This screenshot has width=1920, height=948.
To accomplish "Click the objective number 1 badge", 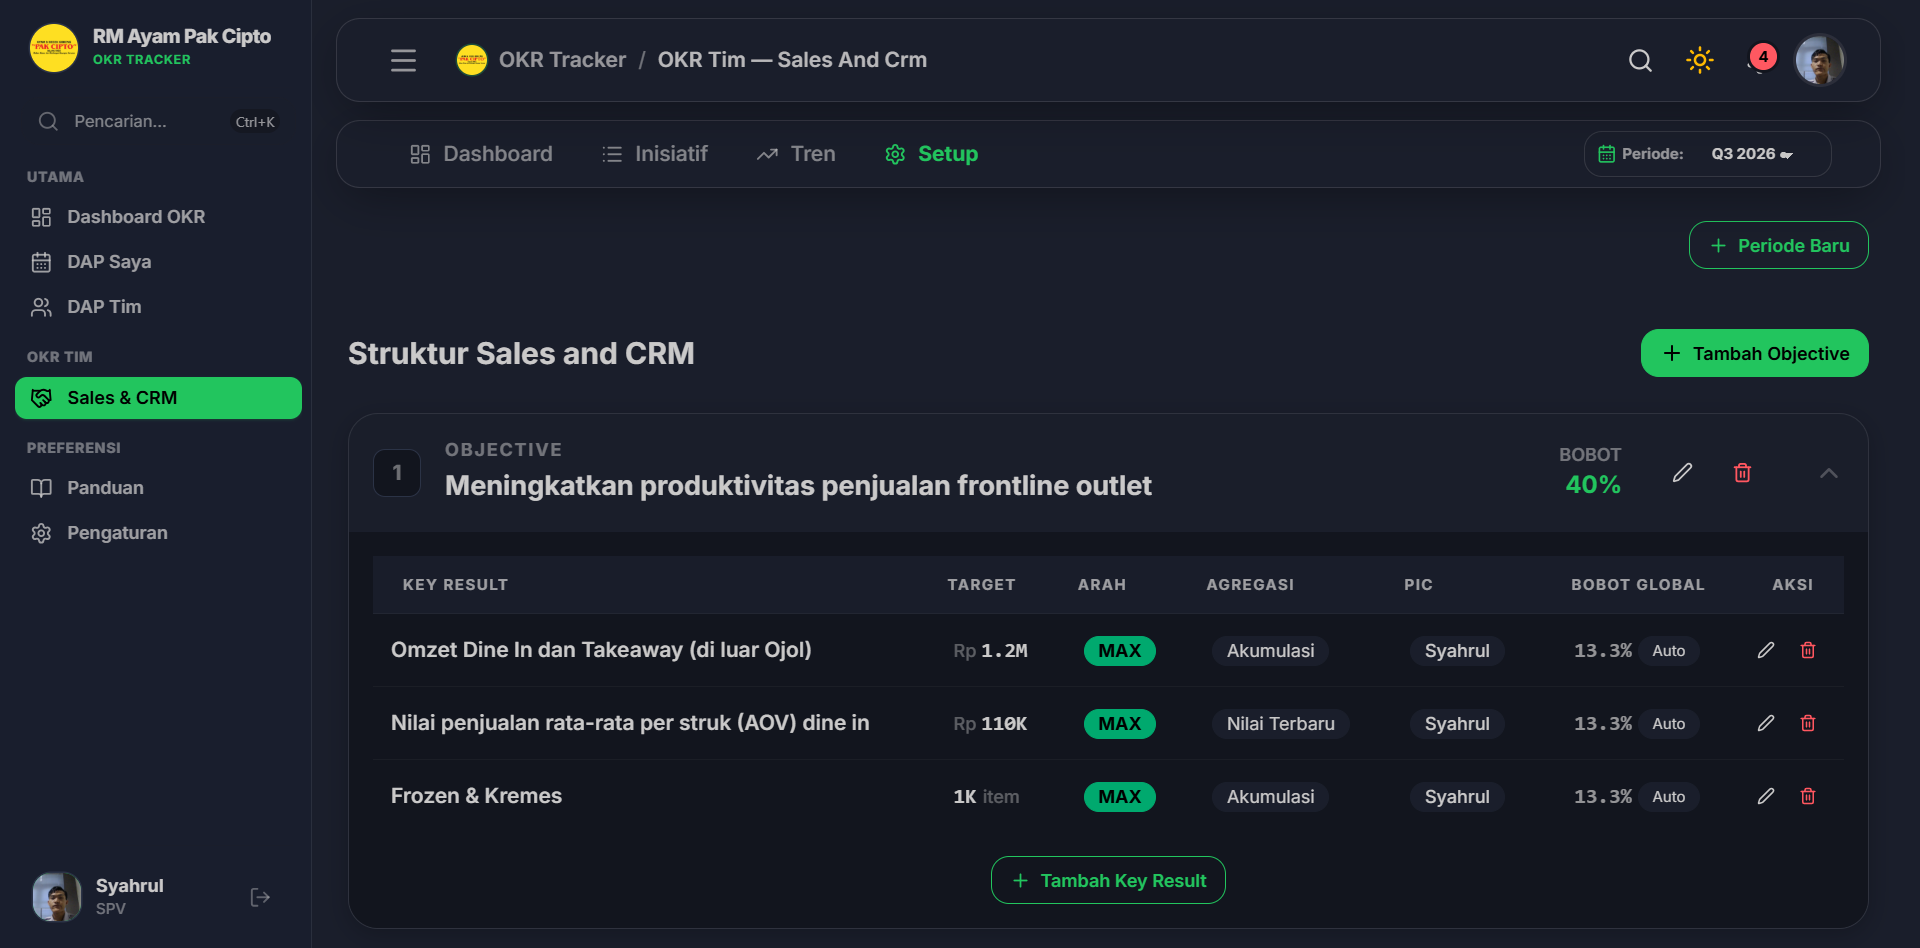I will [397, 473].
